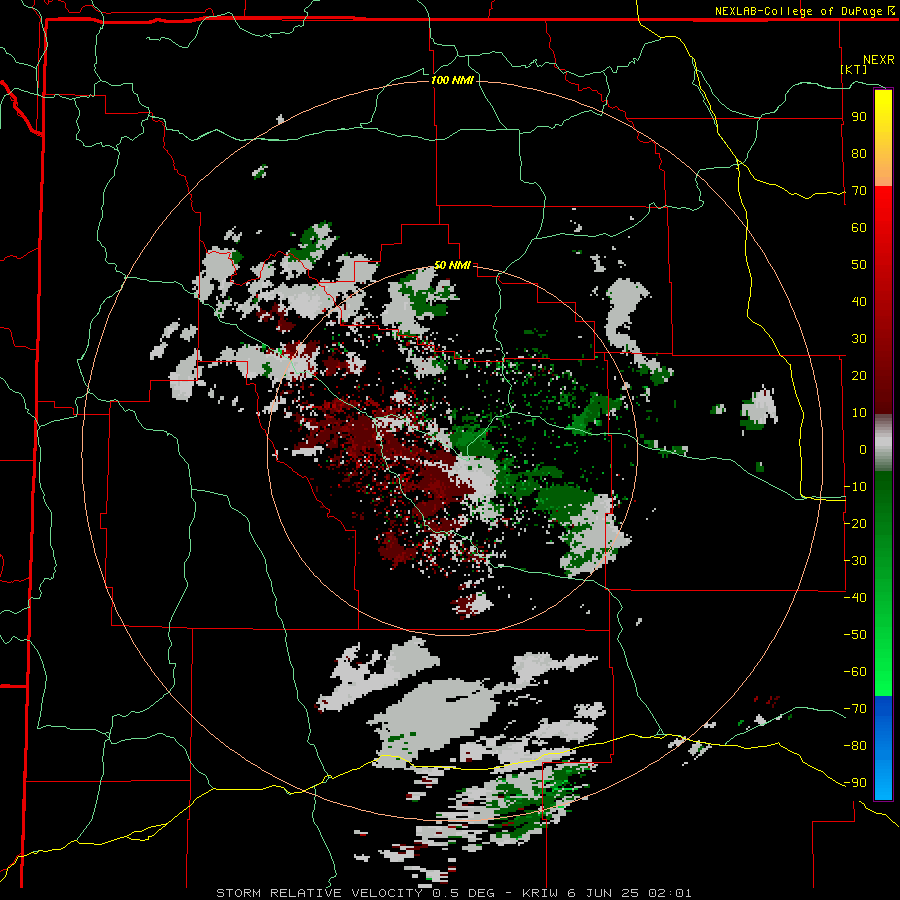
Task: Click the 50 value on the velocity scale
Action: 859,265
